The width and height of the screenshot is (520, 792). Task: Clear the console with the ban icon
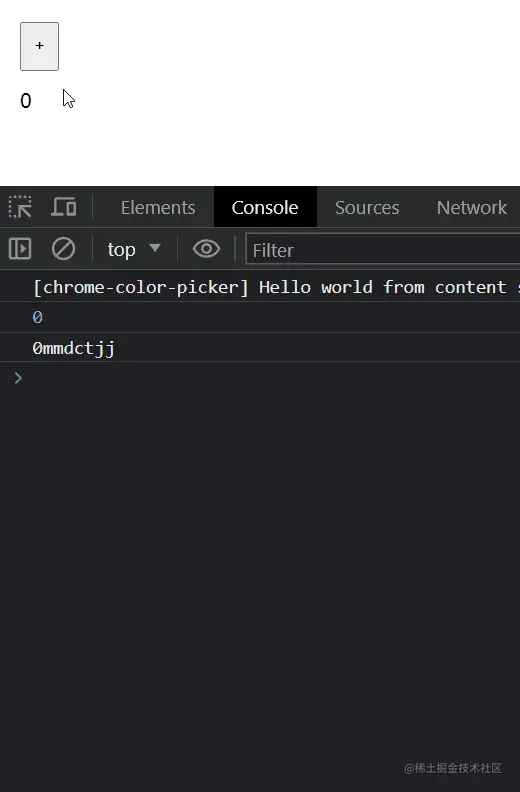[x=63, y=249]
